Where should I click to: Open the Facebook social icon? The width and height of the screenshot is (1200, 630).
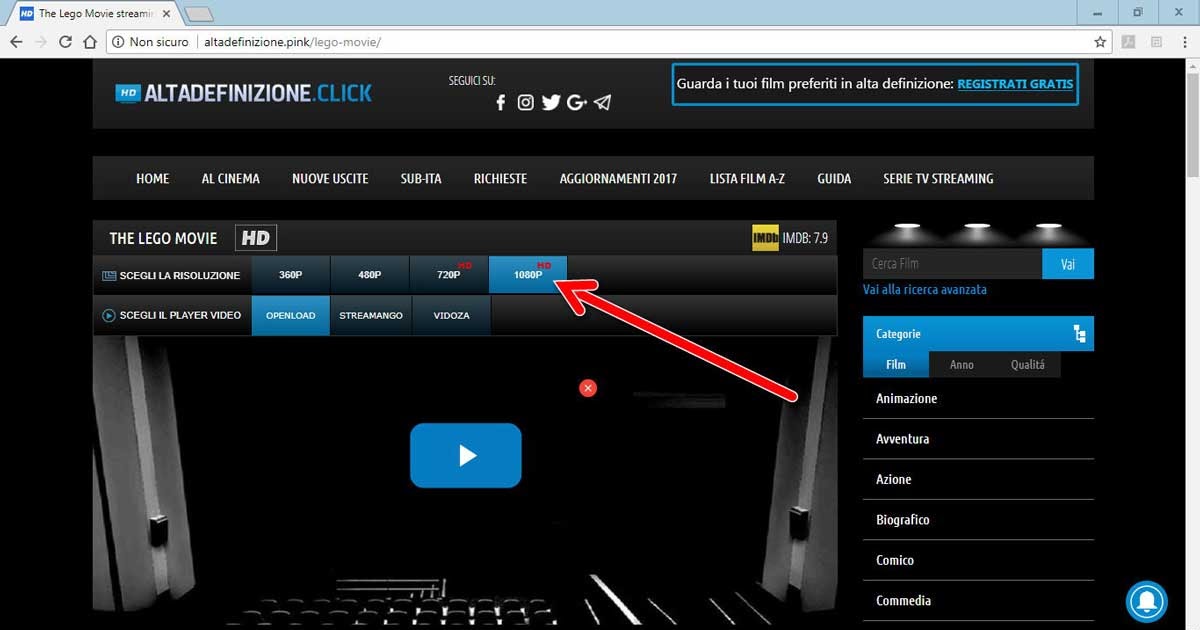click(501, 103)
